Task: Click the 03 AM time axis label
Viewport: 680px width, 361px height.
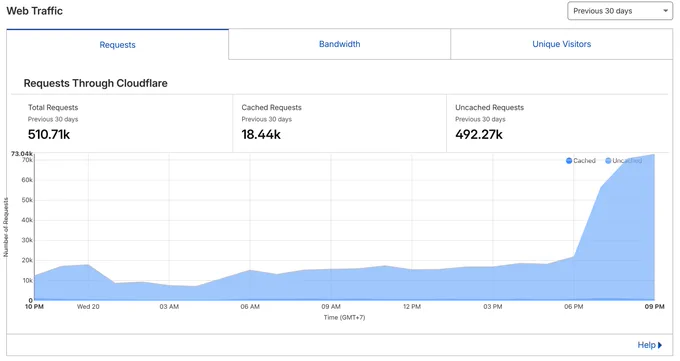Action: 169,307
